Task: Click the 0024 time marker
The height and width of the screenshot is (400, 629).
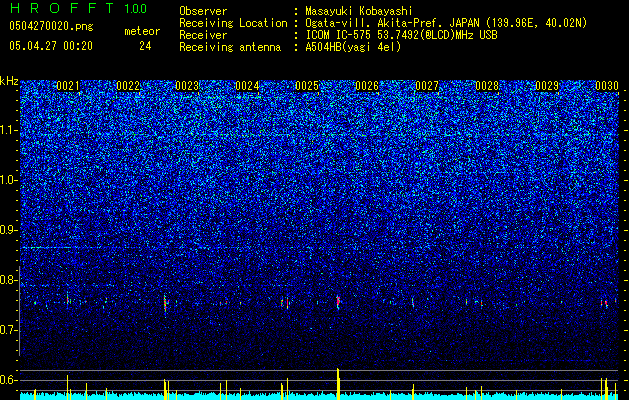Action: click(247, 86)
